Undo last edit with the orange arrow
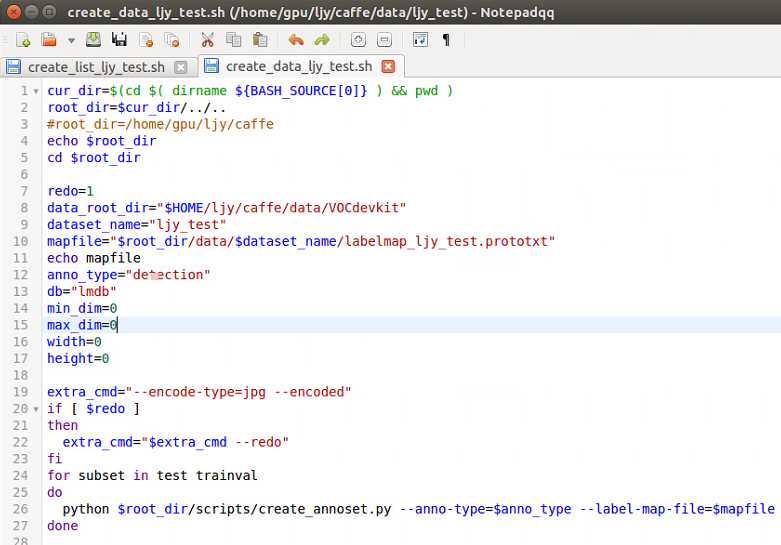 point(296,39)
